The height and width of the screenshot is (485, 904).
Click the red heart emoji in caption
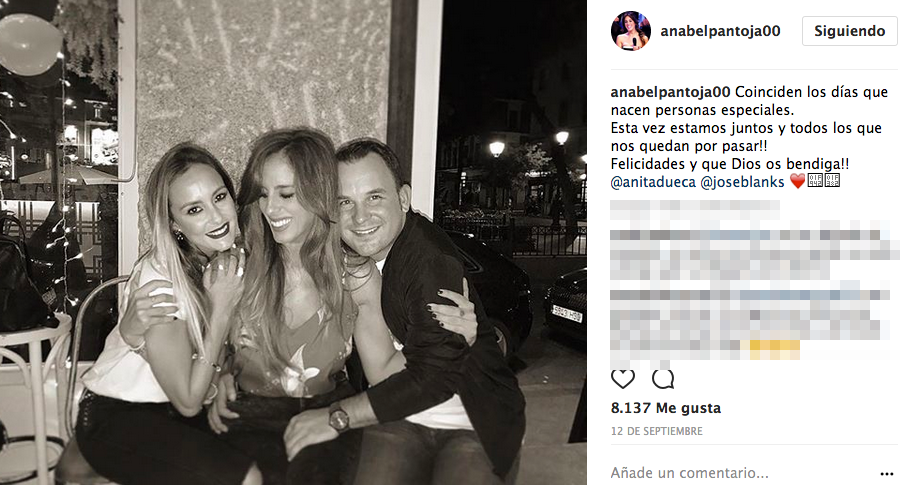797,182
